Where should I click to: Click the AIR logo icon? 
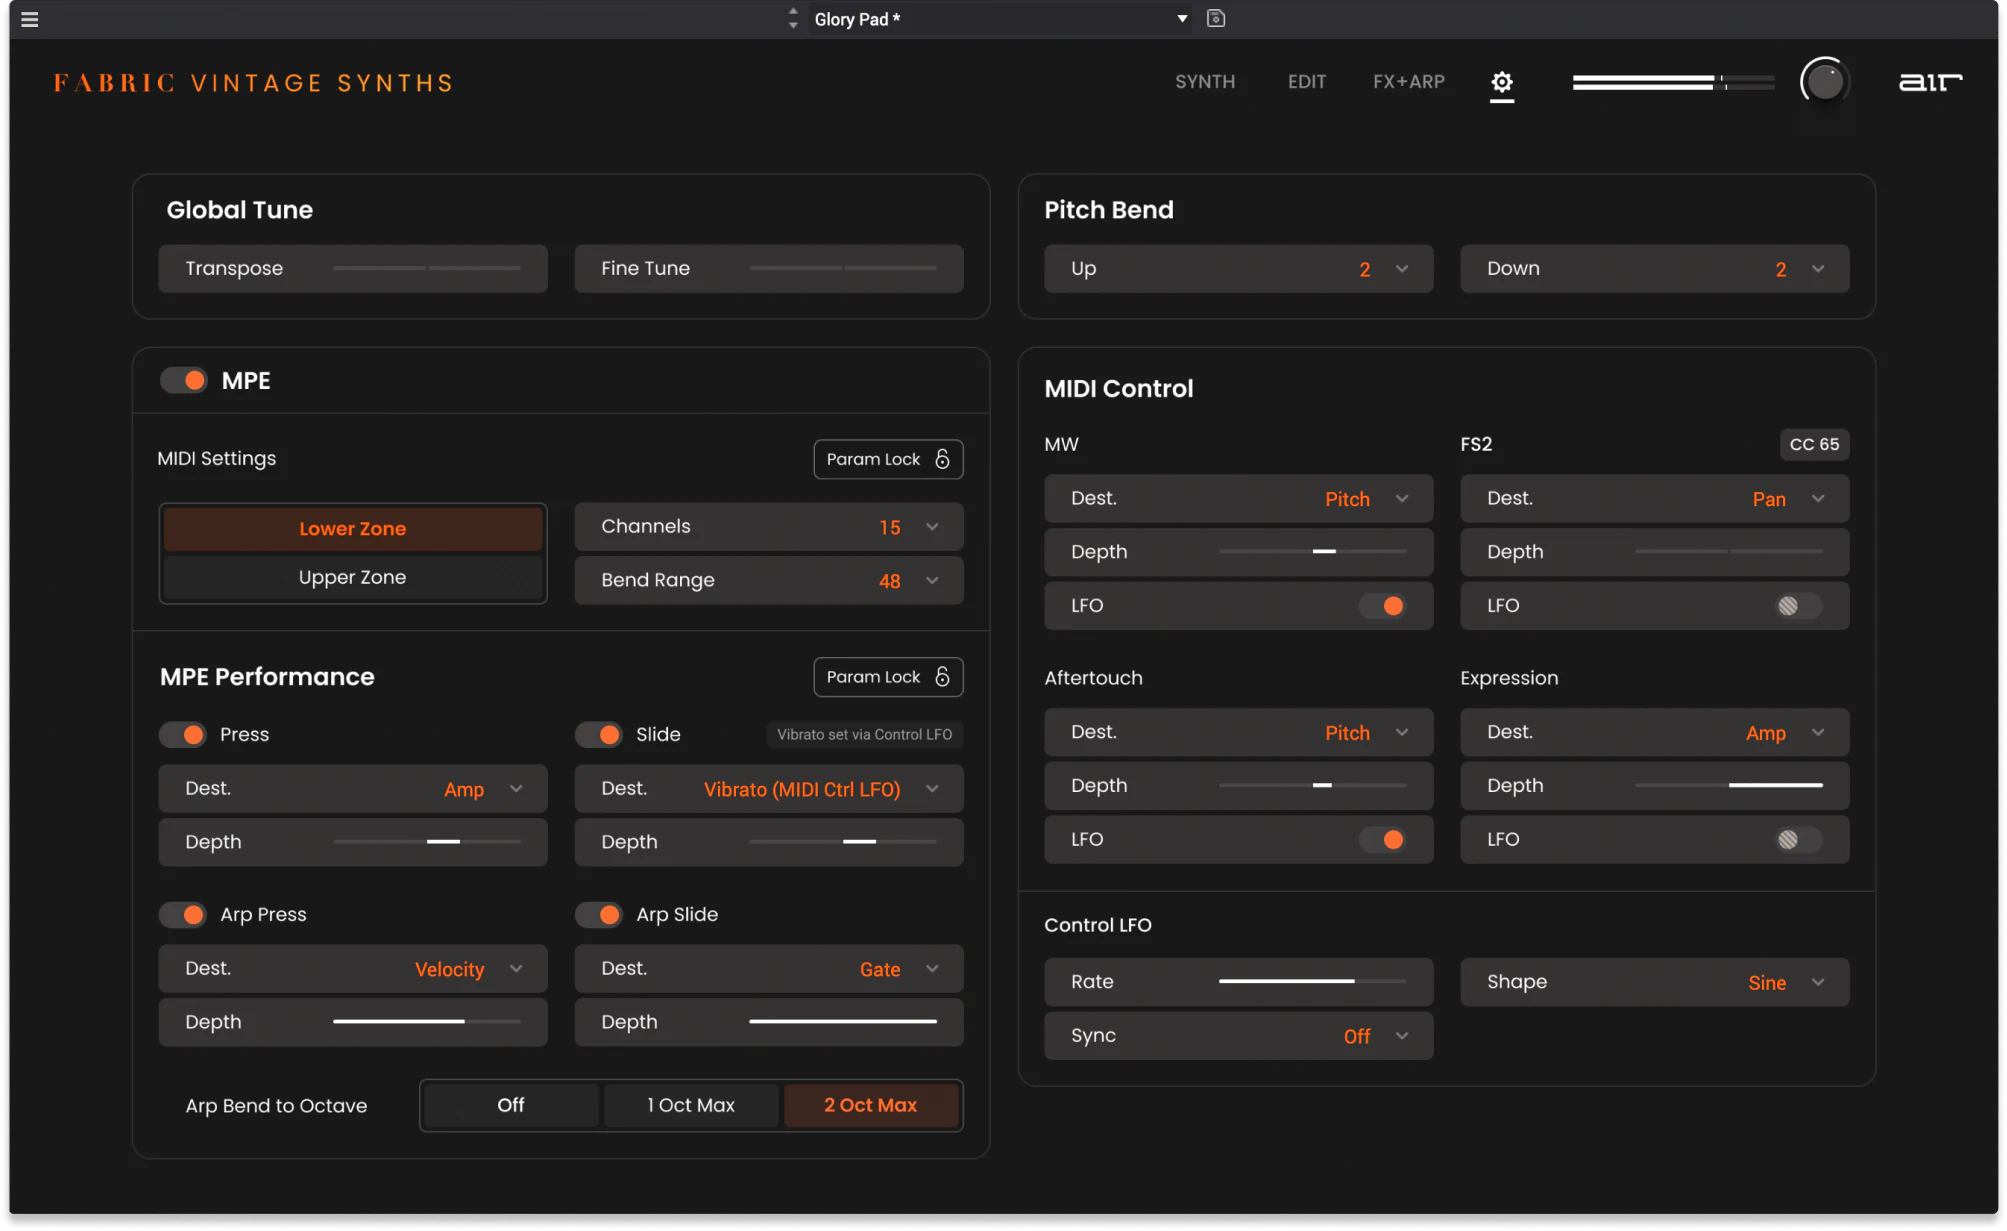click(x=1929, y=82)
